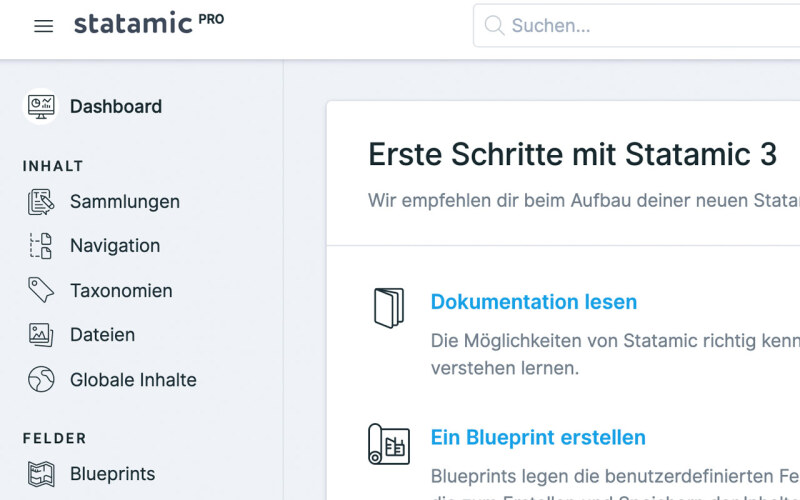
Task: Click the Dateien image icon
Action: (x=41, y=335)
